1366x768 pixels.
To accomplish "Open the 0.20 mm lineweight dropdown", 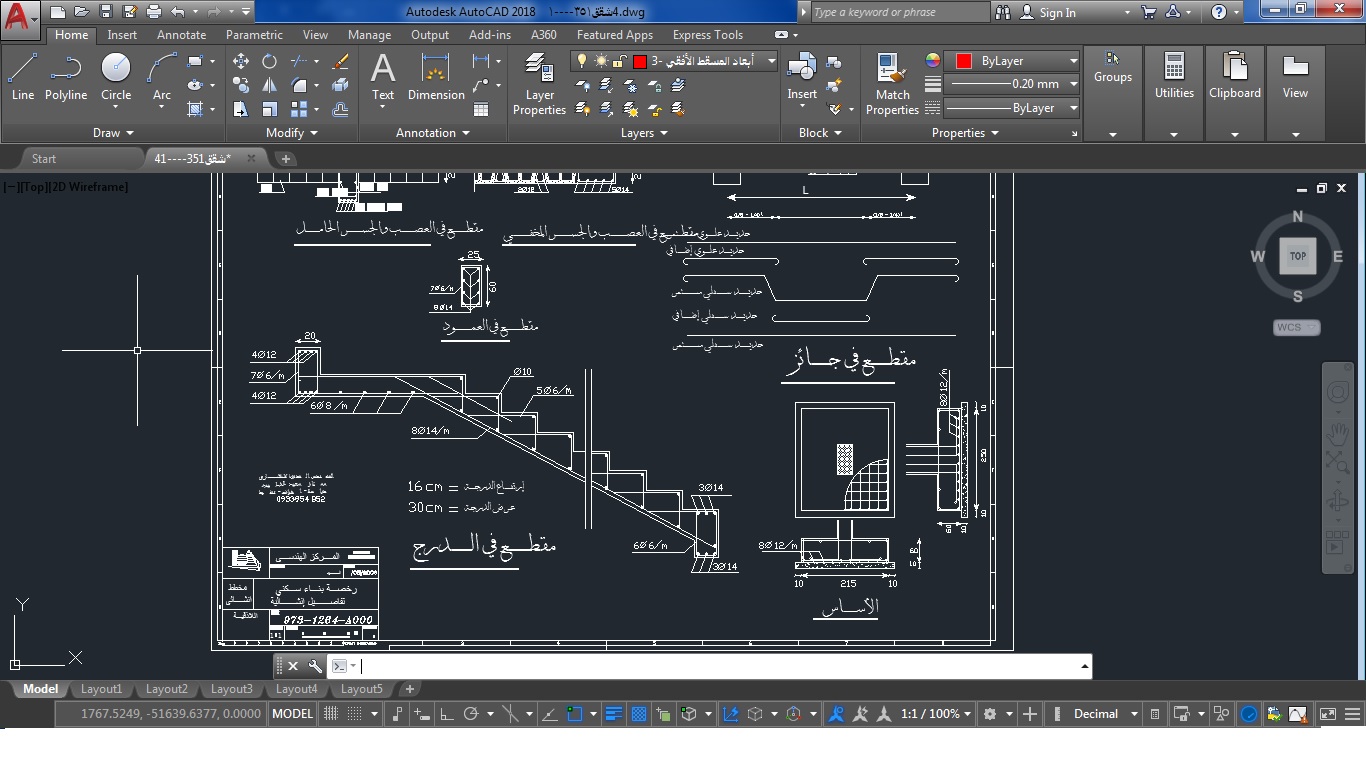I will click(1073, 84).
